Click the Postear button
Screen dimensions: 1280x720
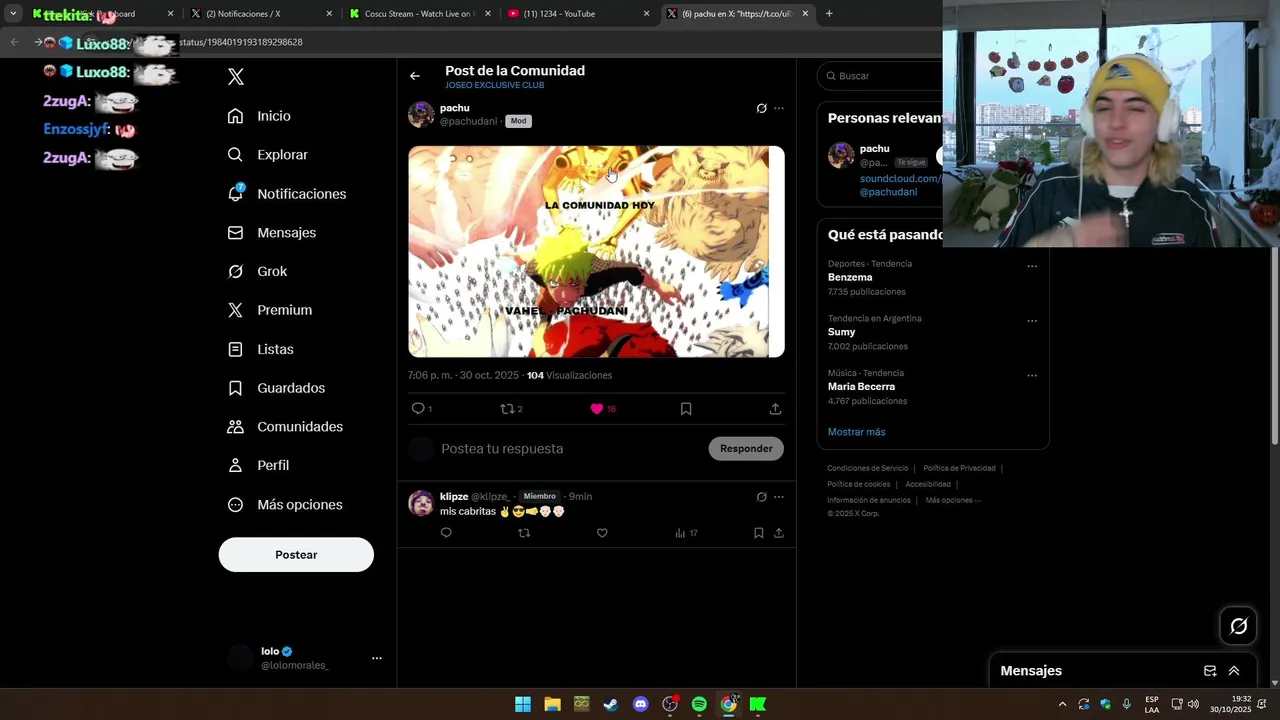296,555
